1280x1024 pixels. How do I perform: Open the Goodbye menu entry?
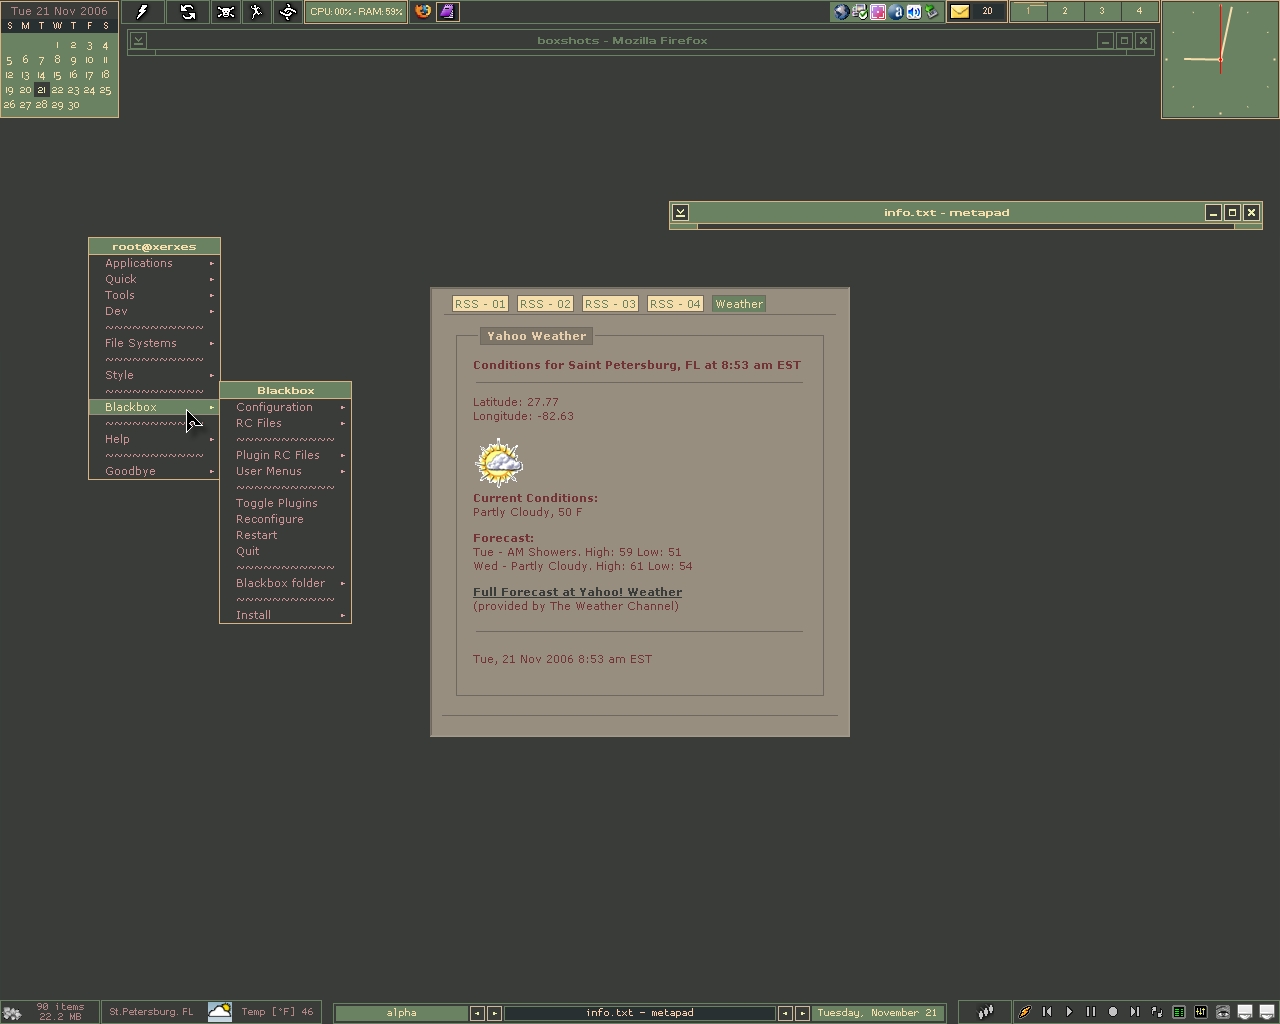click(154, 471)
